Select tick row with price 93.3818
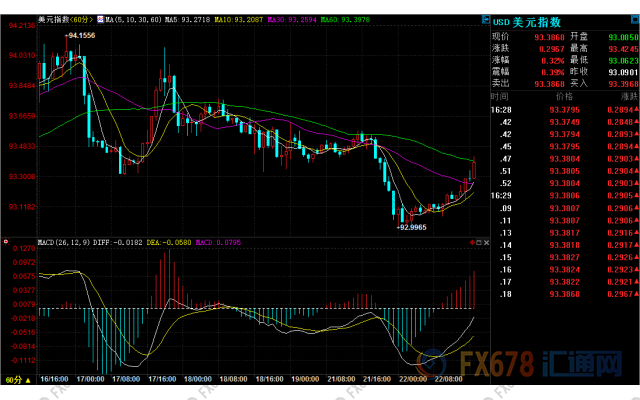640x400 pixels. click(565, 245)
